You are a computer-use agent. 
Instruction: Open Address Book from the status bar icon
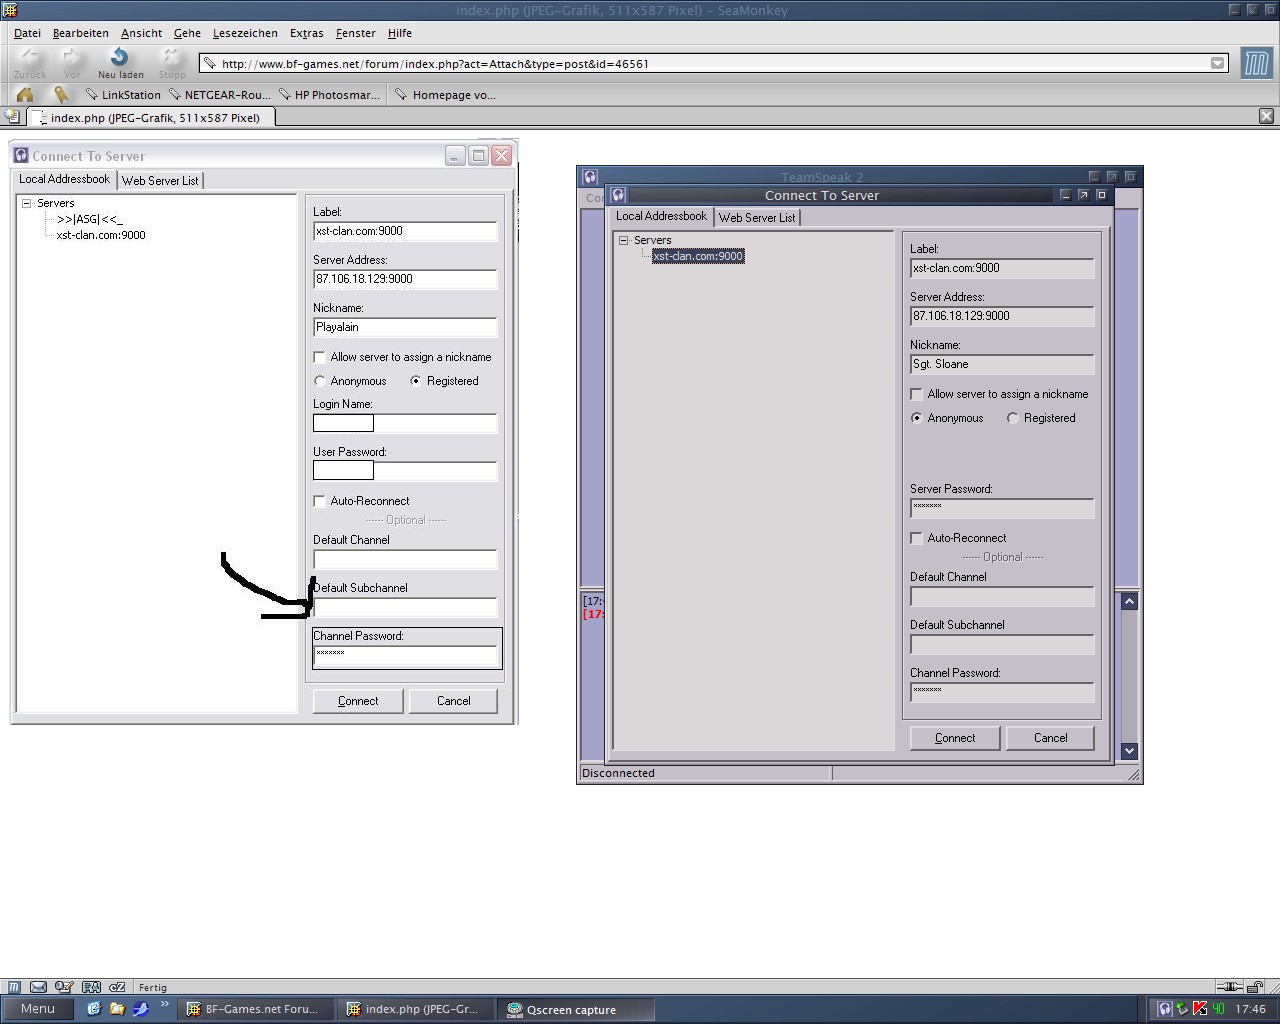90,987
